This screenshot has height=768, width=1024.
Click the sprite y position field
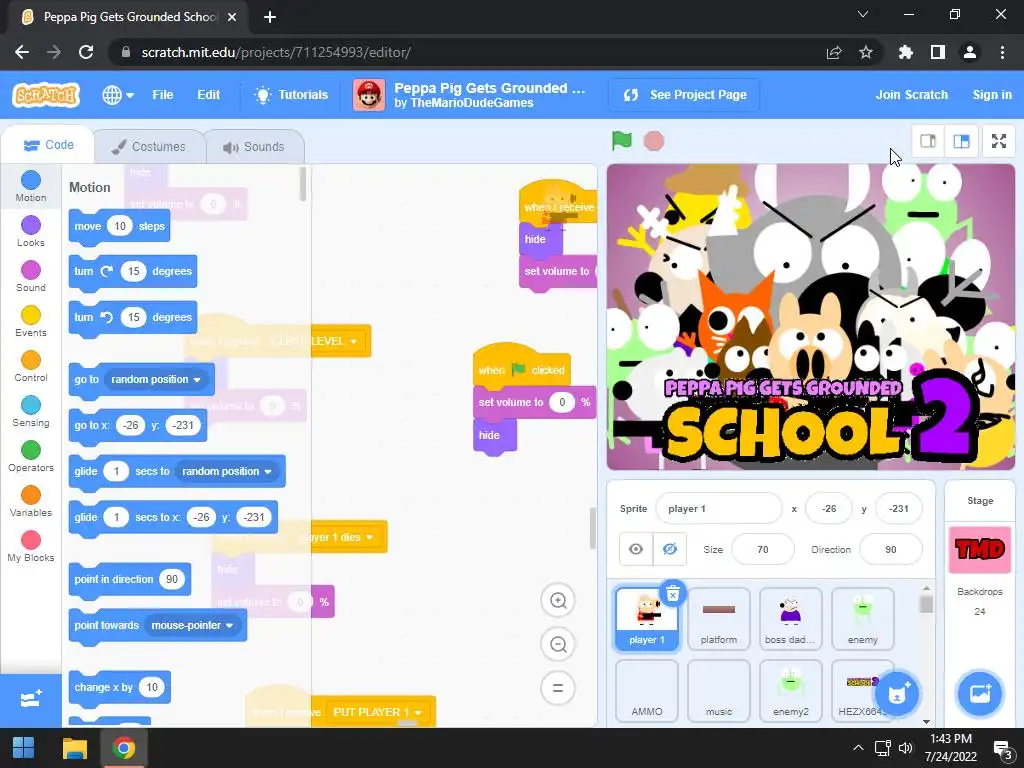pyautogui.click(x=899, y=509)
